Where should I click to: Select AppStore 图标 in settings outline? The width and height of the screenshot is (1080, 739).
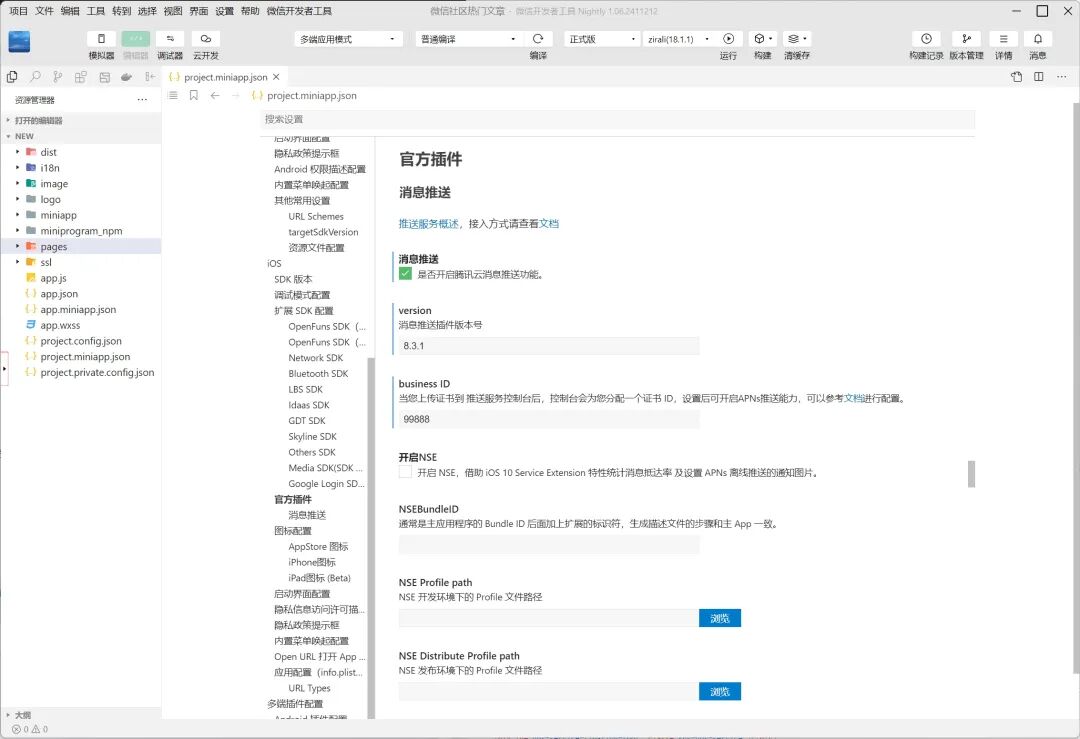(x=318, y=547)
